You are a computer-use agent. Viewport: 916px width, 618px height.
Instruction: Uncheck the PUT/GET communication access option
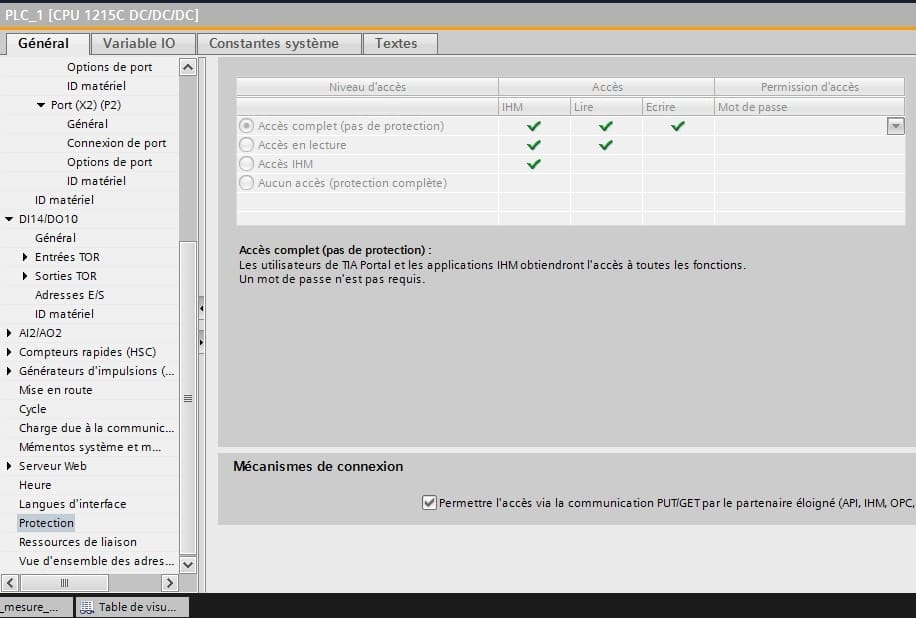429,503
